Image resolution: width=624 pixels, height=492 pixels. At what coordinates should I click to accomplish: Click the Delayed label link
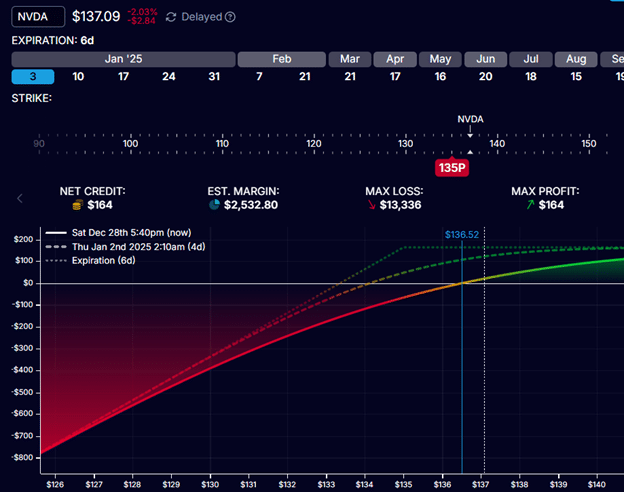coord(201,17)
